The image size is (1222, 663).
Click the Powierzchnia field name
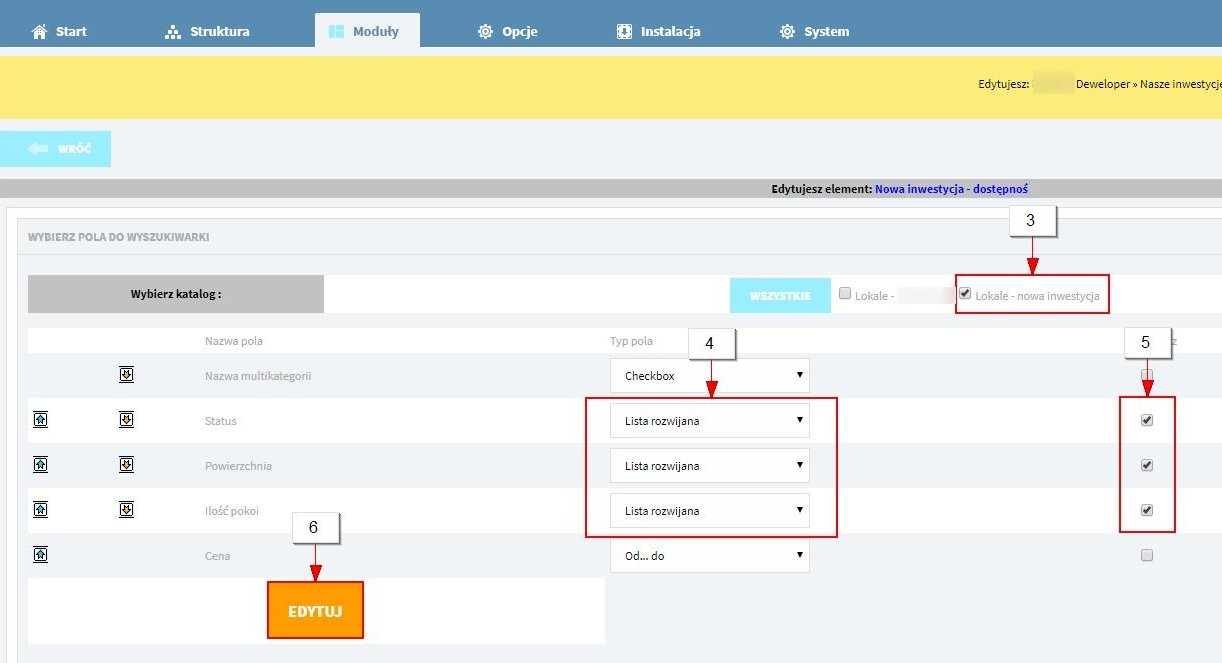tap(238, 466)
